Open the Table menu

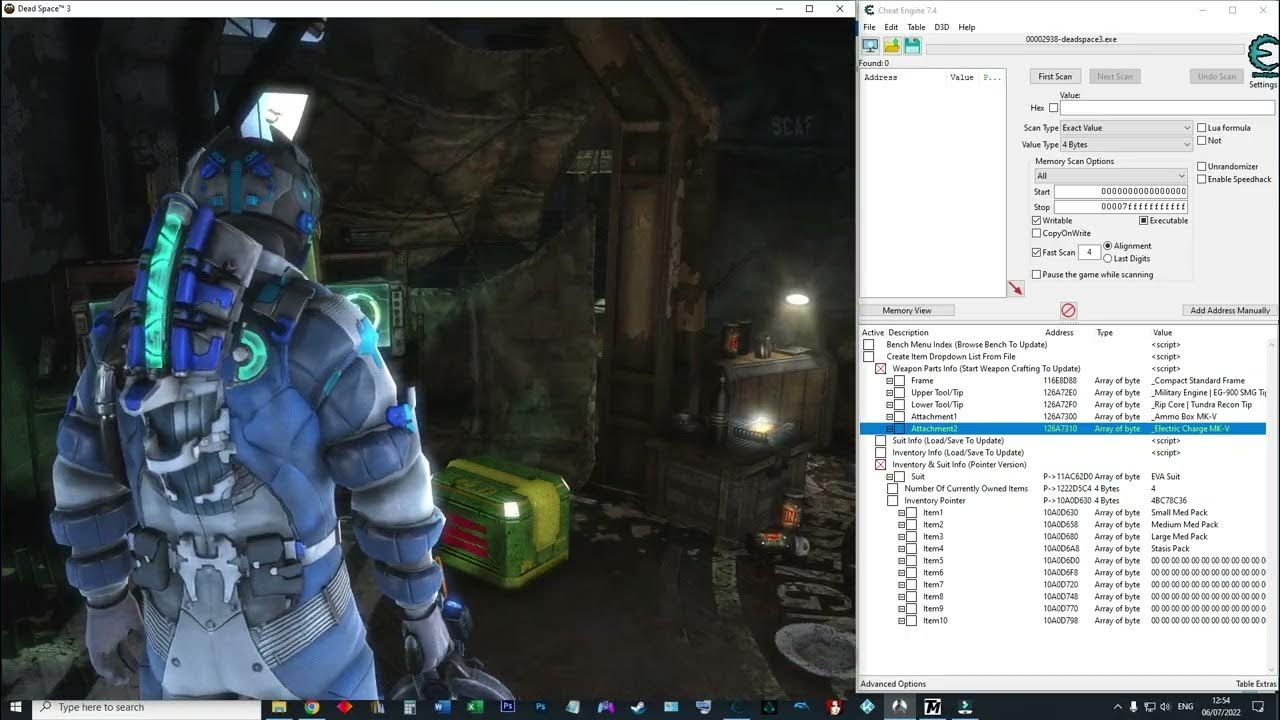pos(916,27)
